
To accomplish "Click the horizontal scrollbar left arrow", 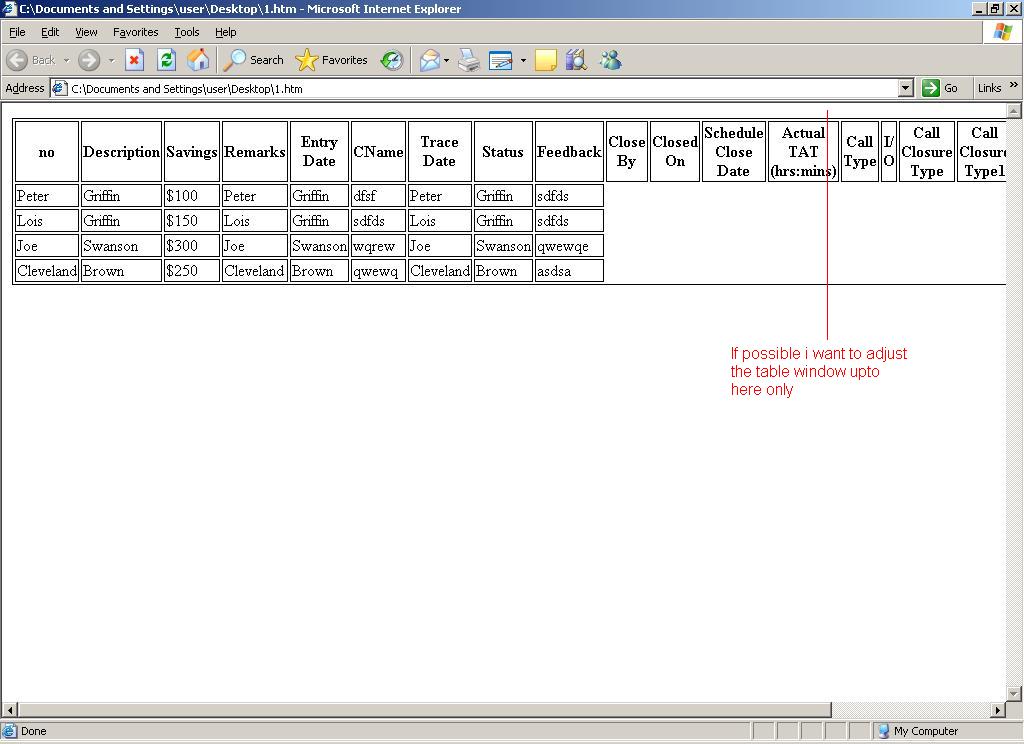I will (10, 709).
